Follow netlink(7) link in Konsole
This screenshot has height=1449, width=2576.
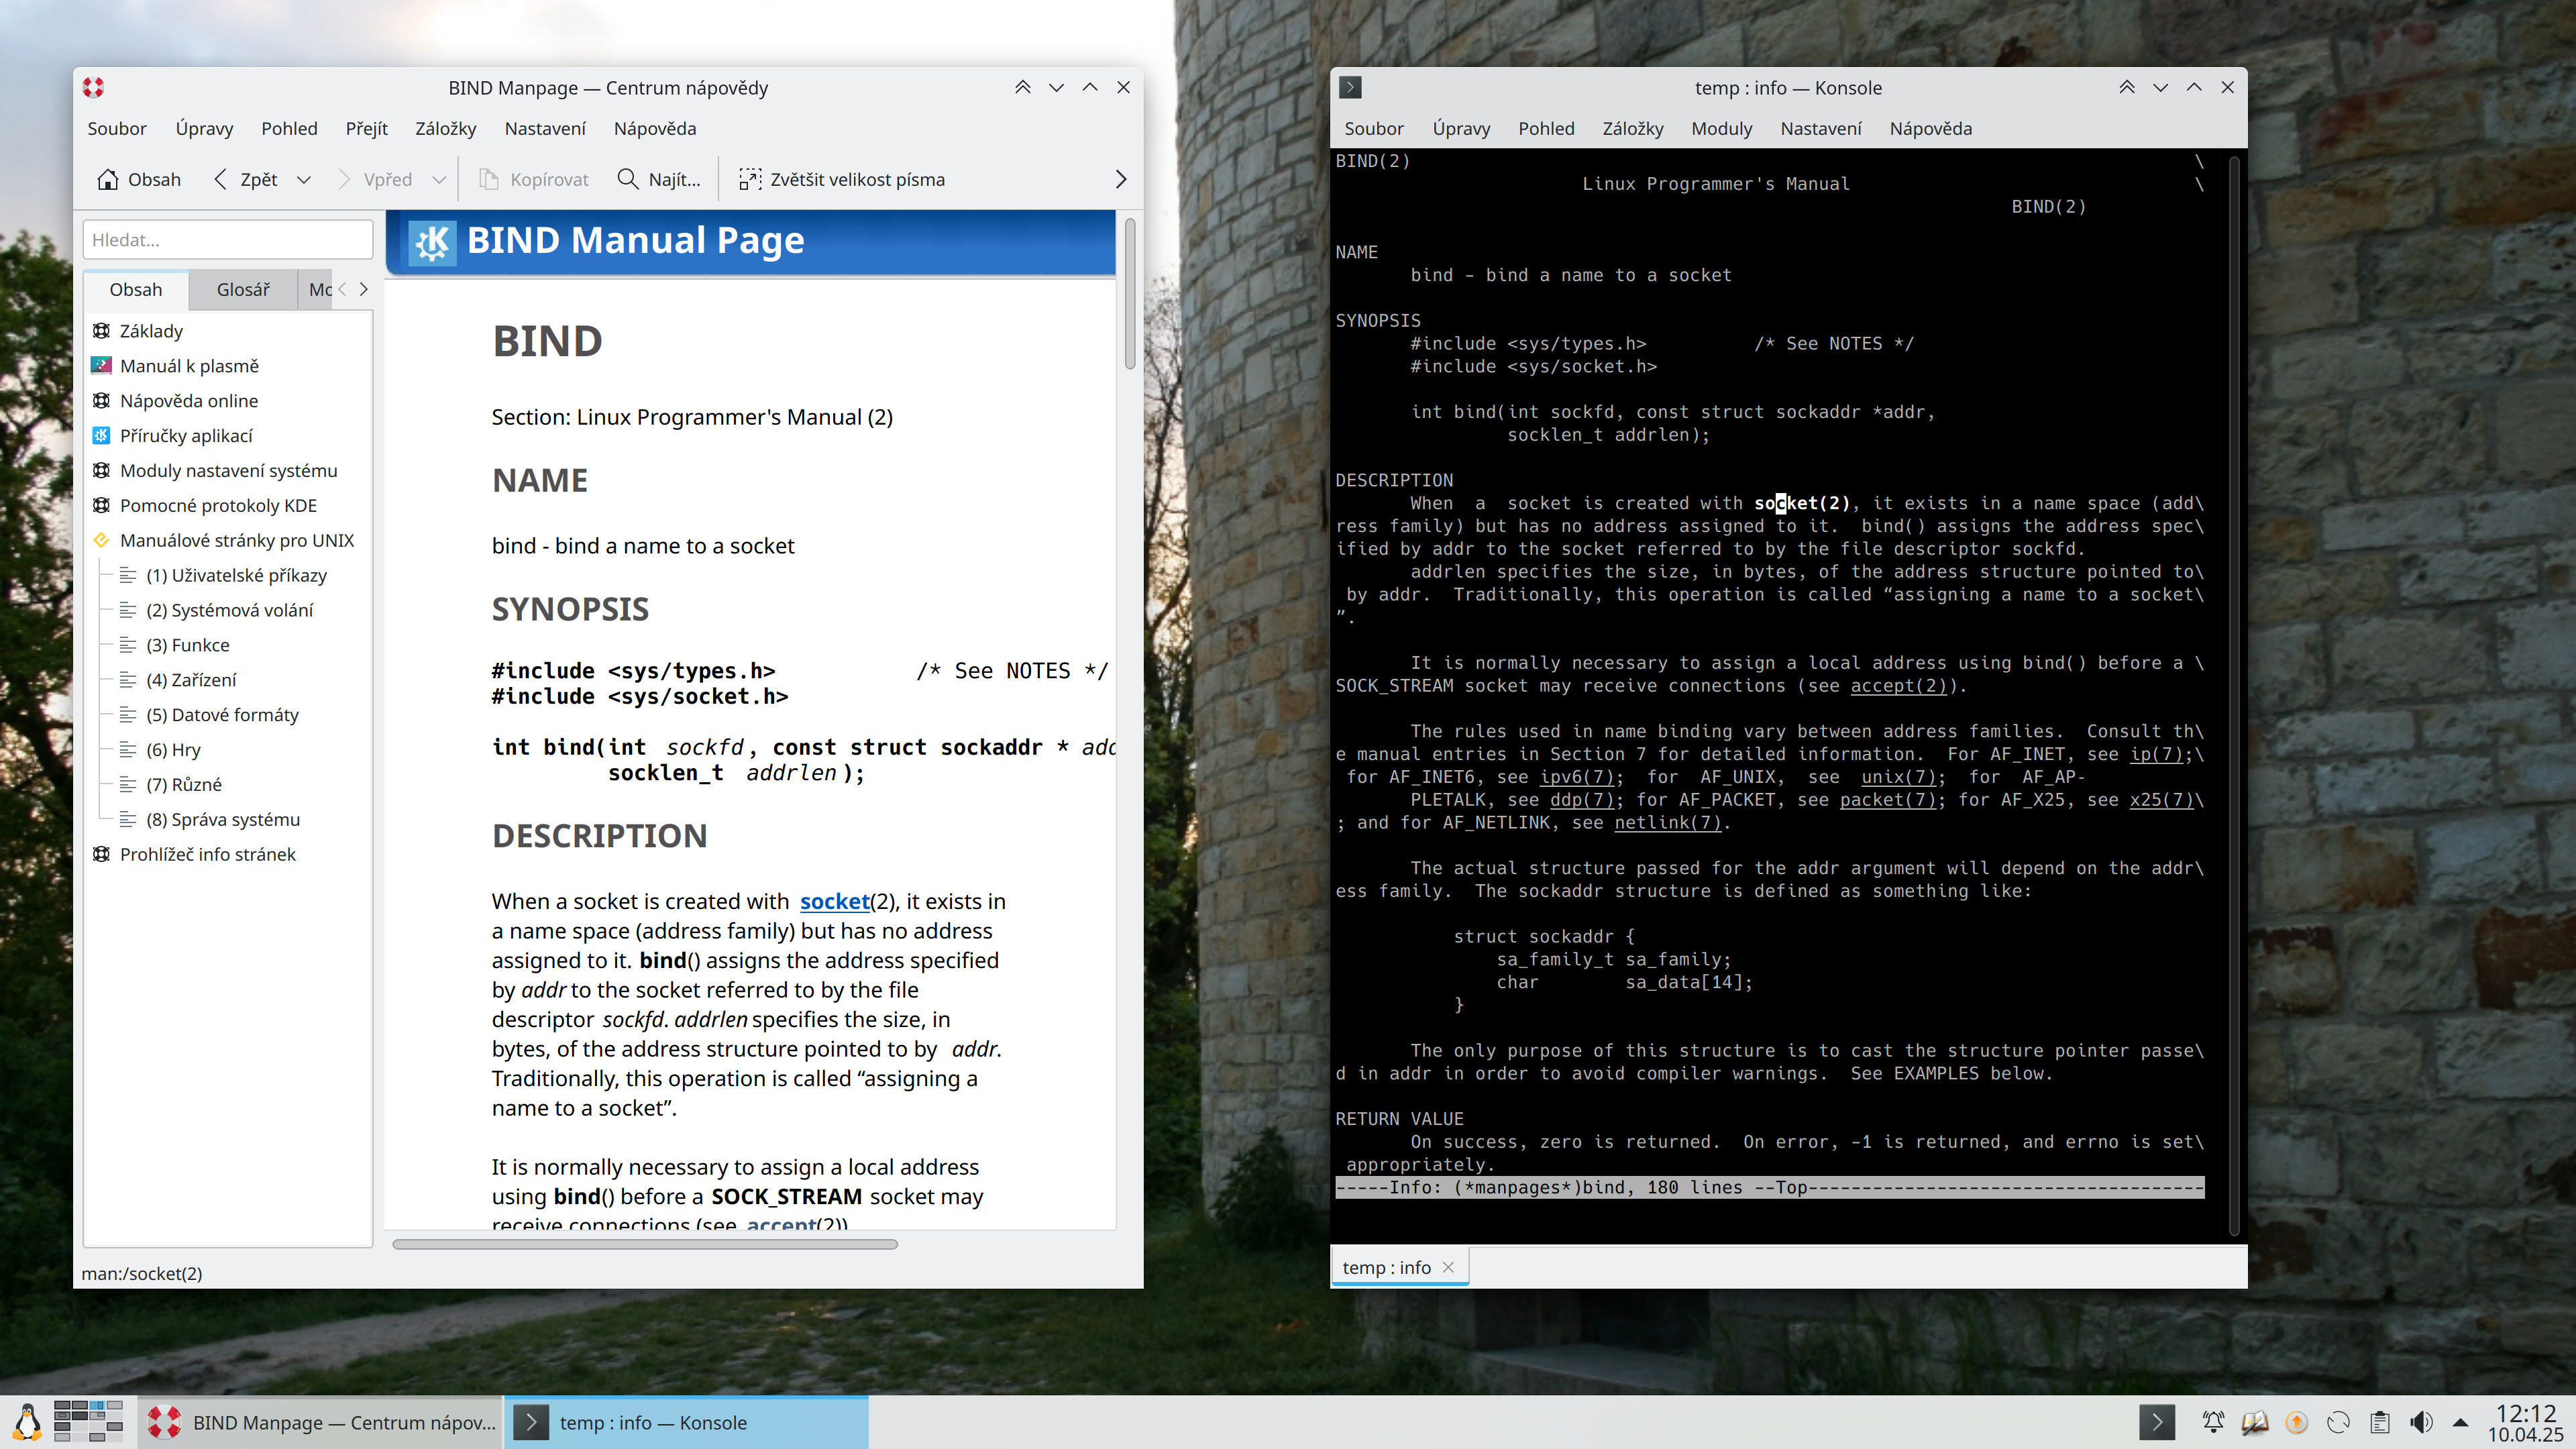click(x=1668, y=824)
